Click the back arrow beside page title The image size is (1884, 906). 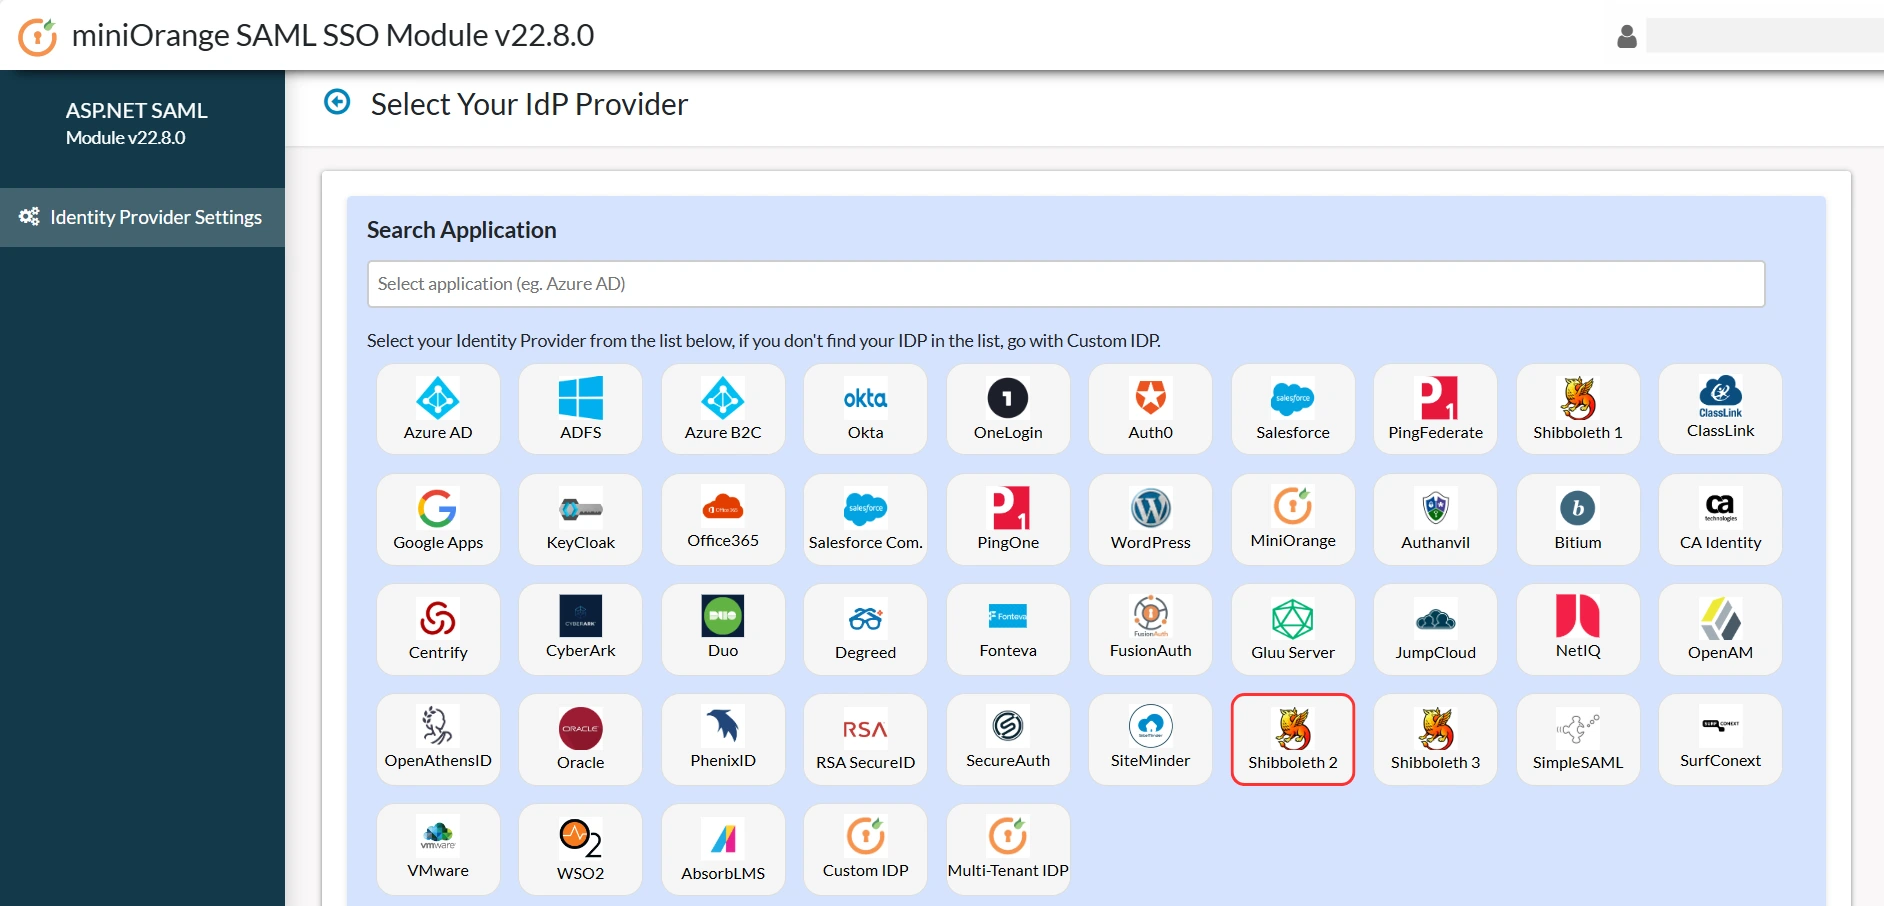pos(338,102)
